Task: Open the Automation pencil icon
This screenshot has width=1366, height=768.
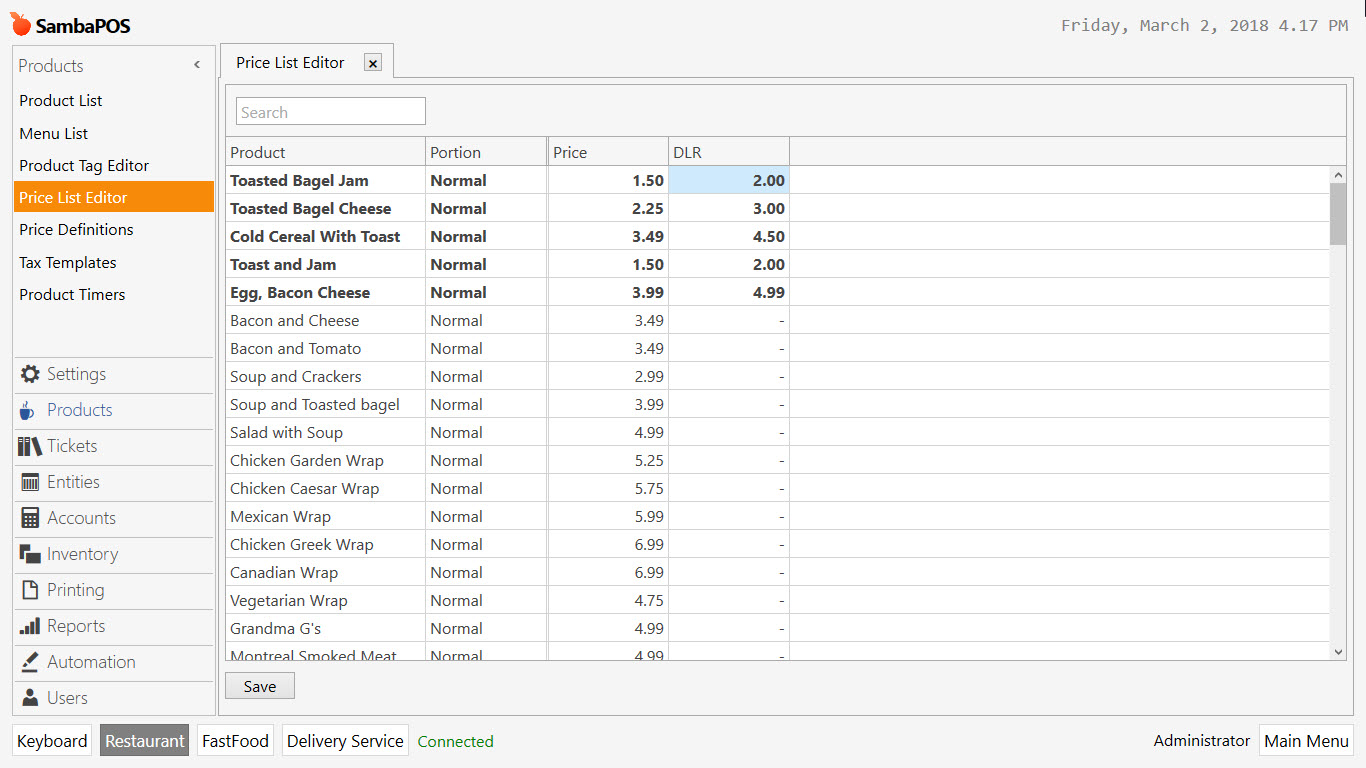Action: [31, 662]
